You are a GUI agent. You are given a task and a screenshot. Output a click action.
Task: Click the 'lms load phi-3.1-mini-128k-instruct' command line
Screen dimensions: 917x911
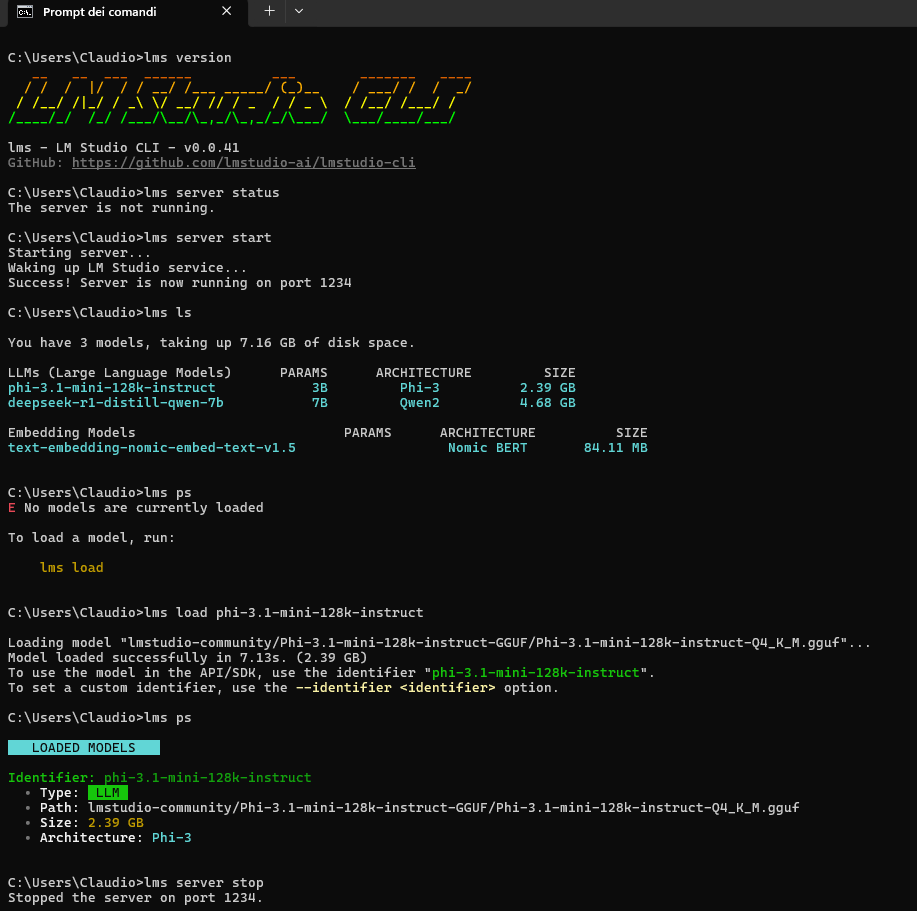215,613
